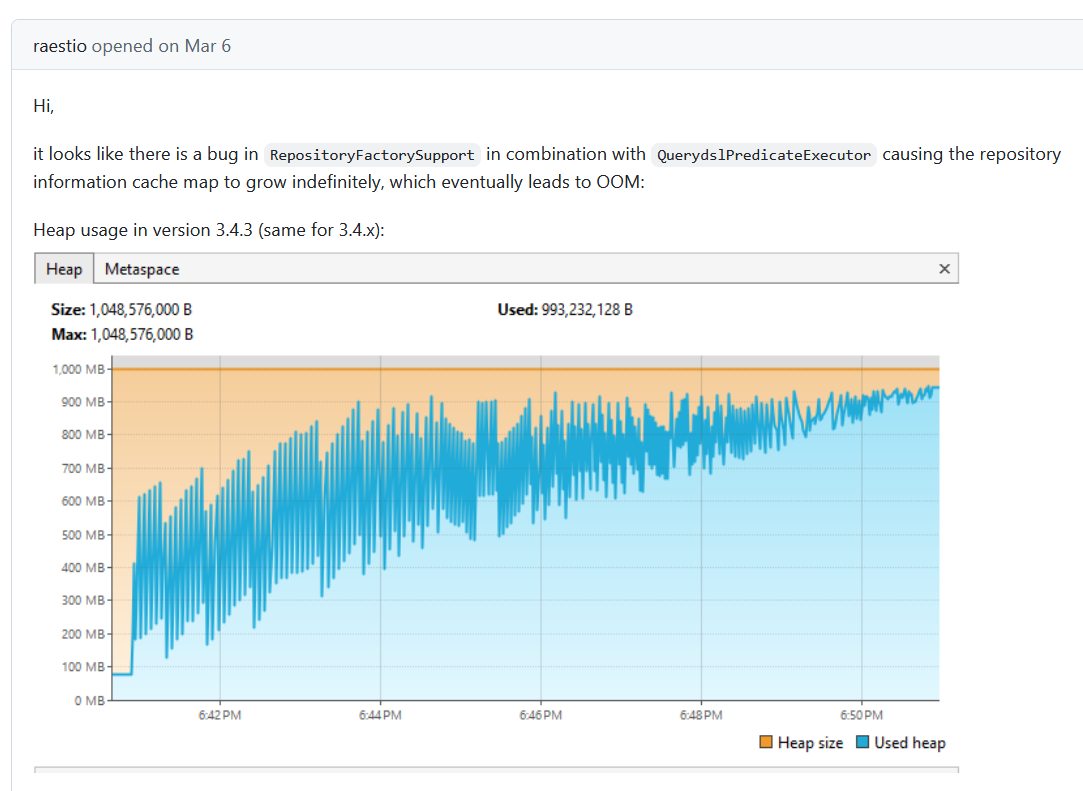This screenshot has width=1083, height=791.
Task: Click the 0 MB y-axis label
Action: coord(89,700)
